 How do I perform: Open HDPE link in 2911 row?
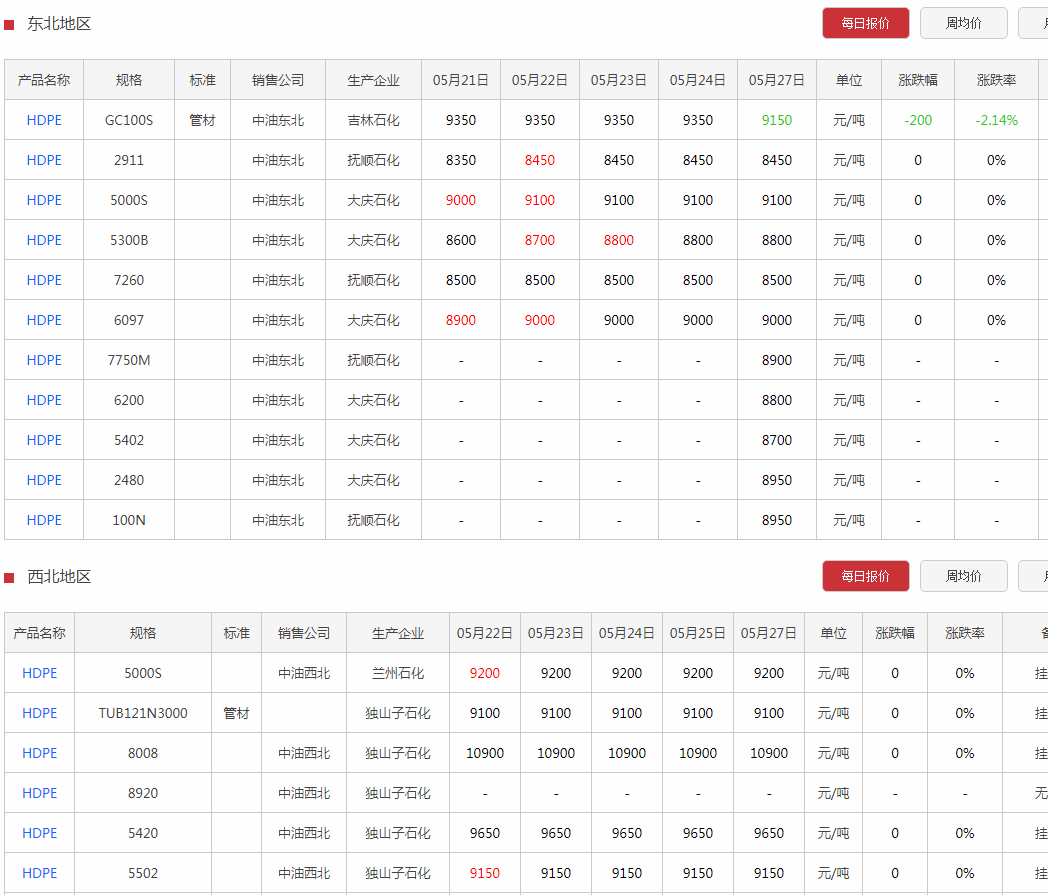tap(44, 160)
